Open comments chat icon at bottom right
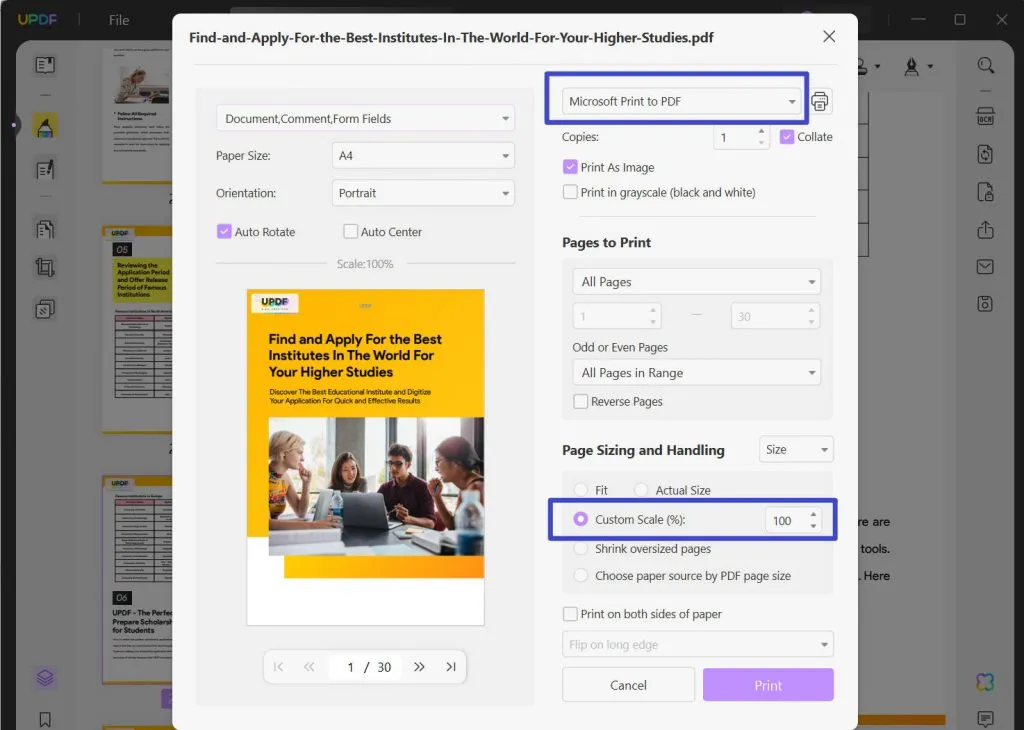 click(x=985, y=719)
